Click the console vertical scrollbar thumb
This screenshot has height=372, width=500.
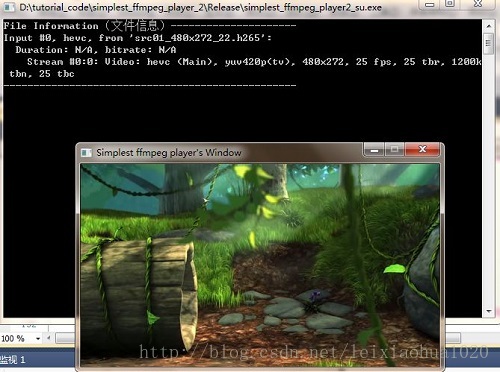489,43
